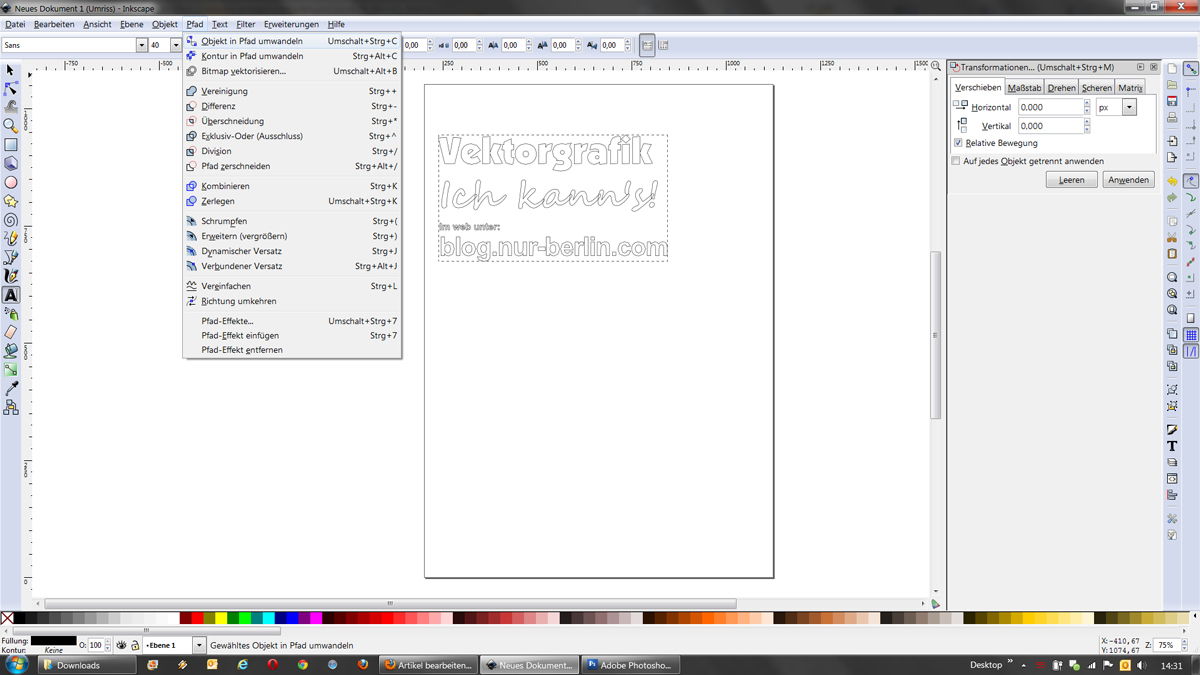Select the Selector arrow tool

pyautogui.click(x=11, y=70)
